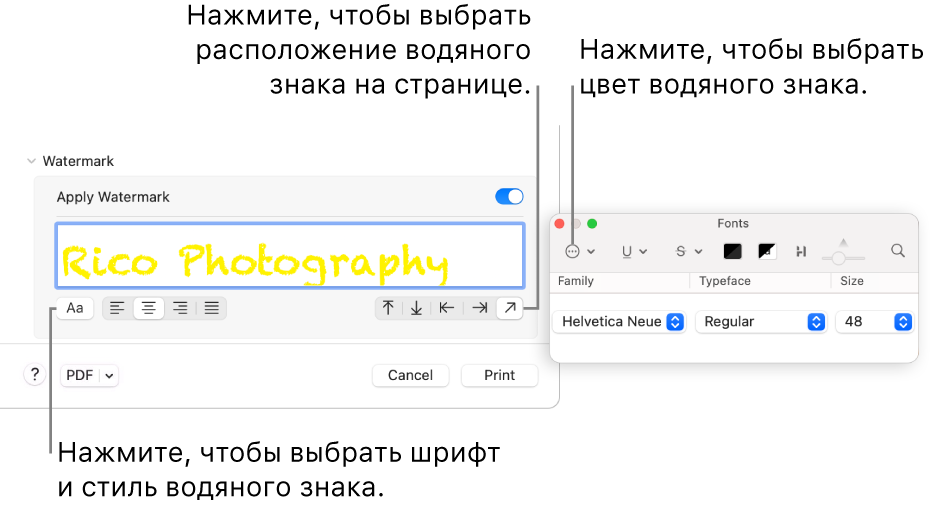Image resolution: width=931 pixels, height=508 pixels.
Task: Set watermark to diagonal orientation
Action: pyautogui.click(x=509, y=308)
